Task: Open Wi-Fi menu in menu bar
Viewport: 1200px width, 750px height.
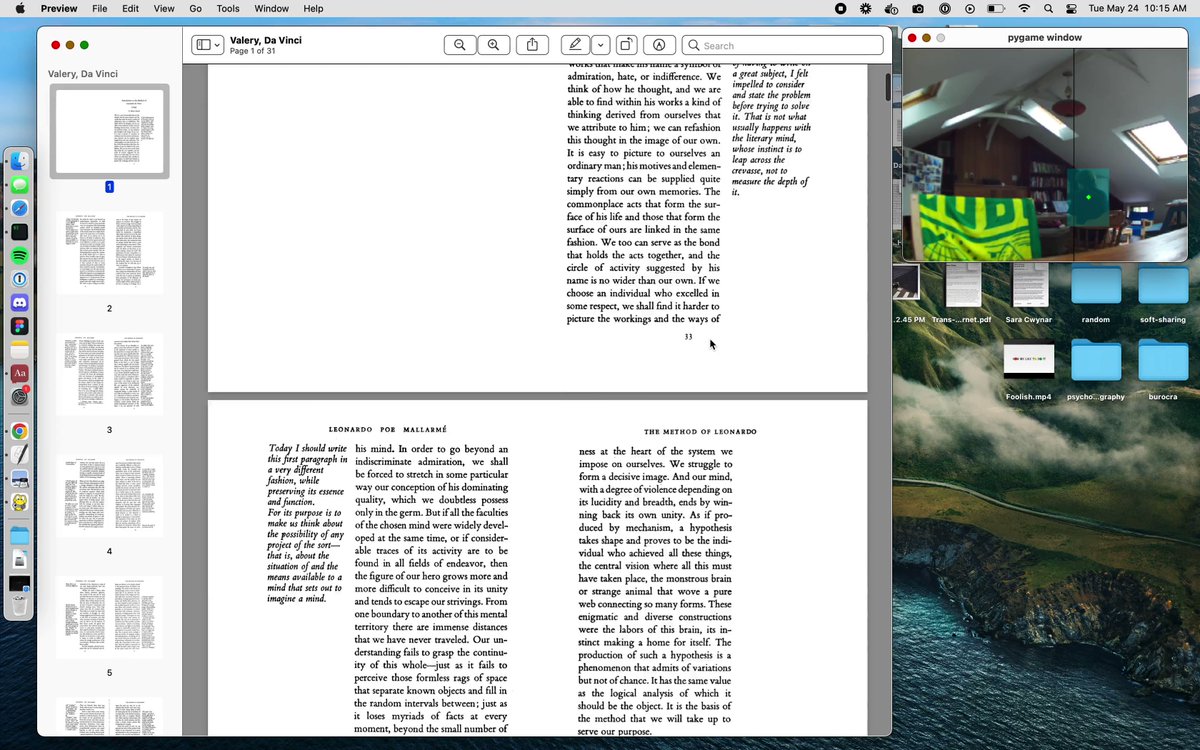Action: (1024, 8)
